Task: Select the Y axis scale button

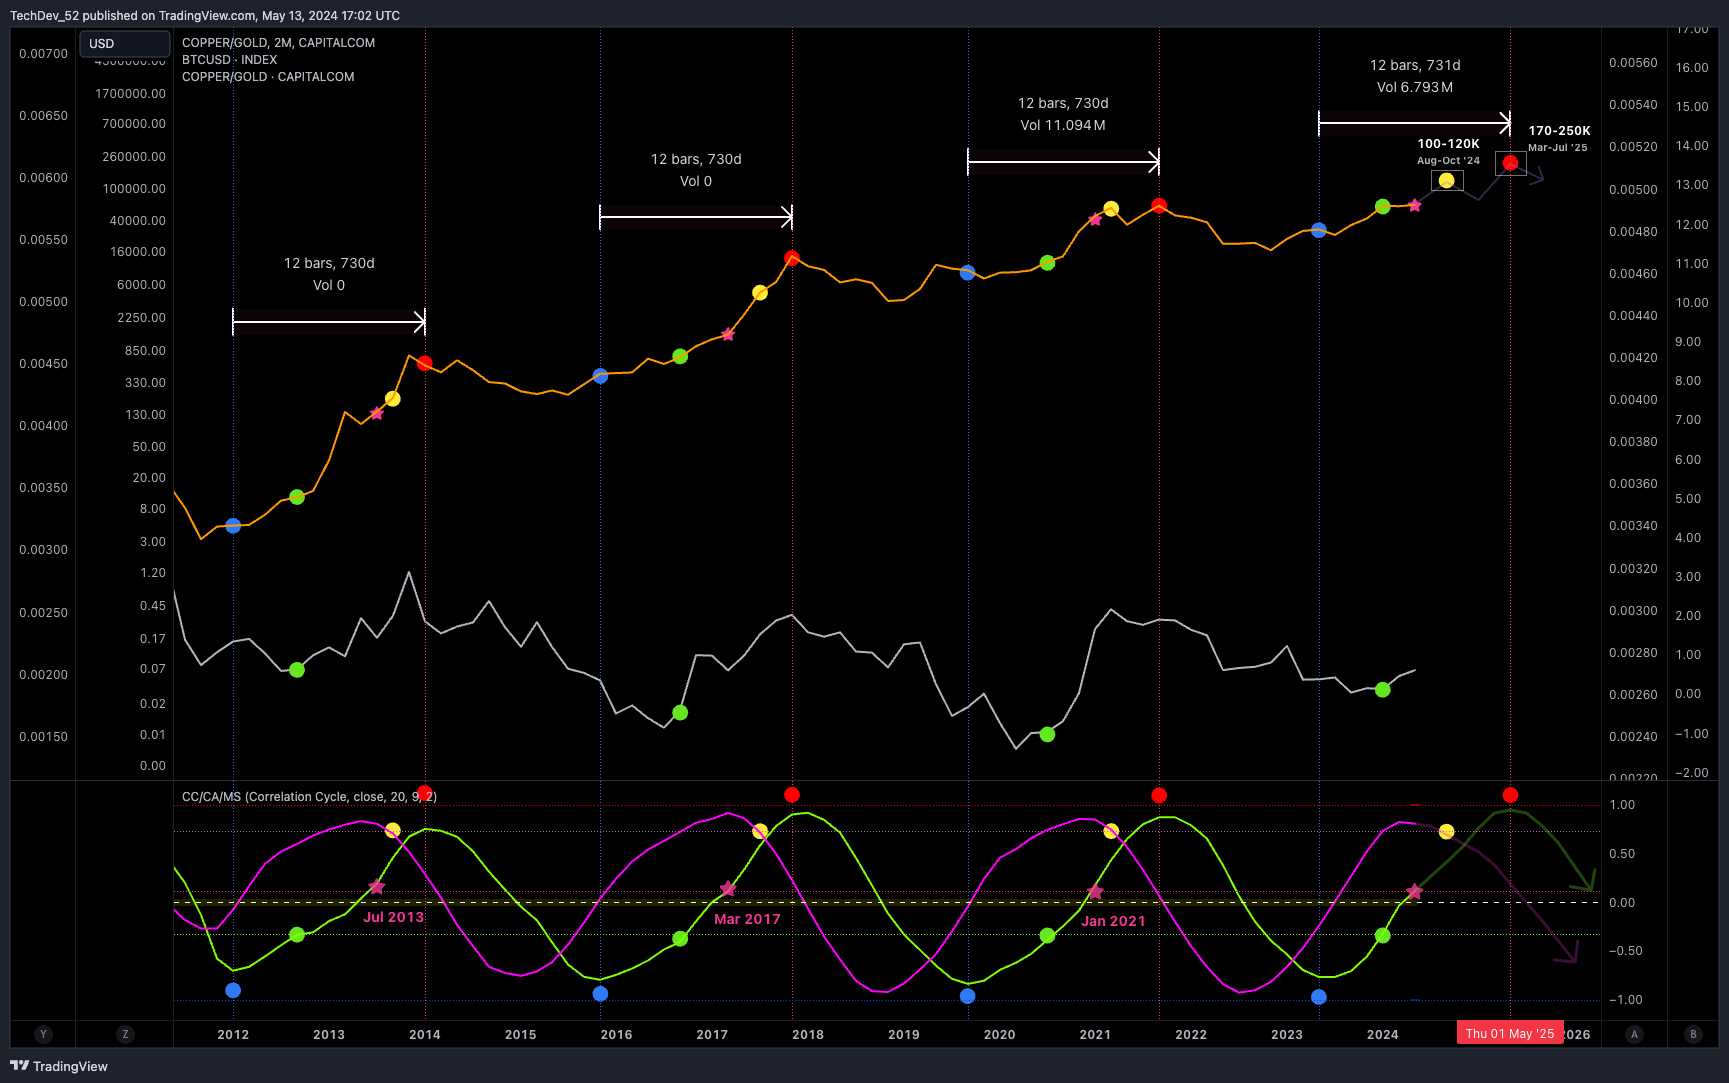Action: coord(43,1034)
